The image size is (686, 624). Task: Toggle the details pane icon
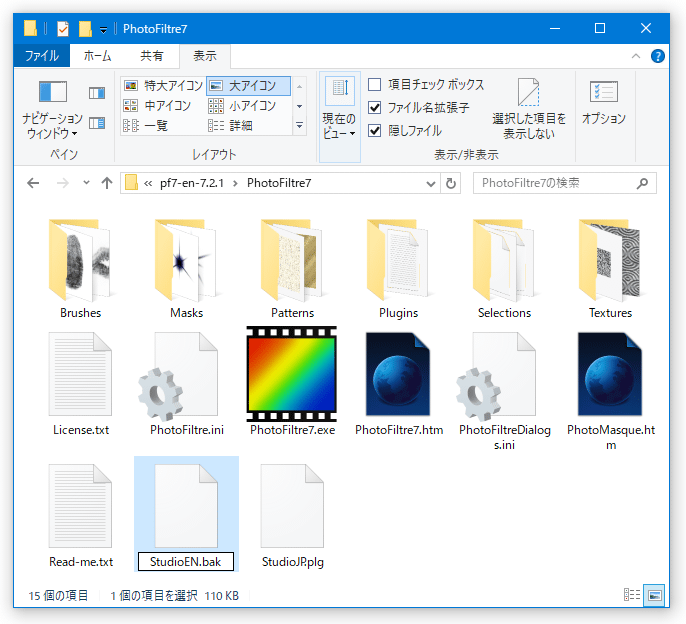(x=97, y=123)
